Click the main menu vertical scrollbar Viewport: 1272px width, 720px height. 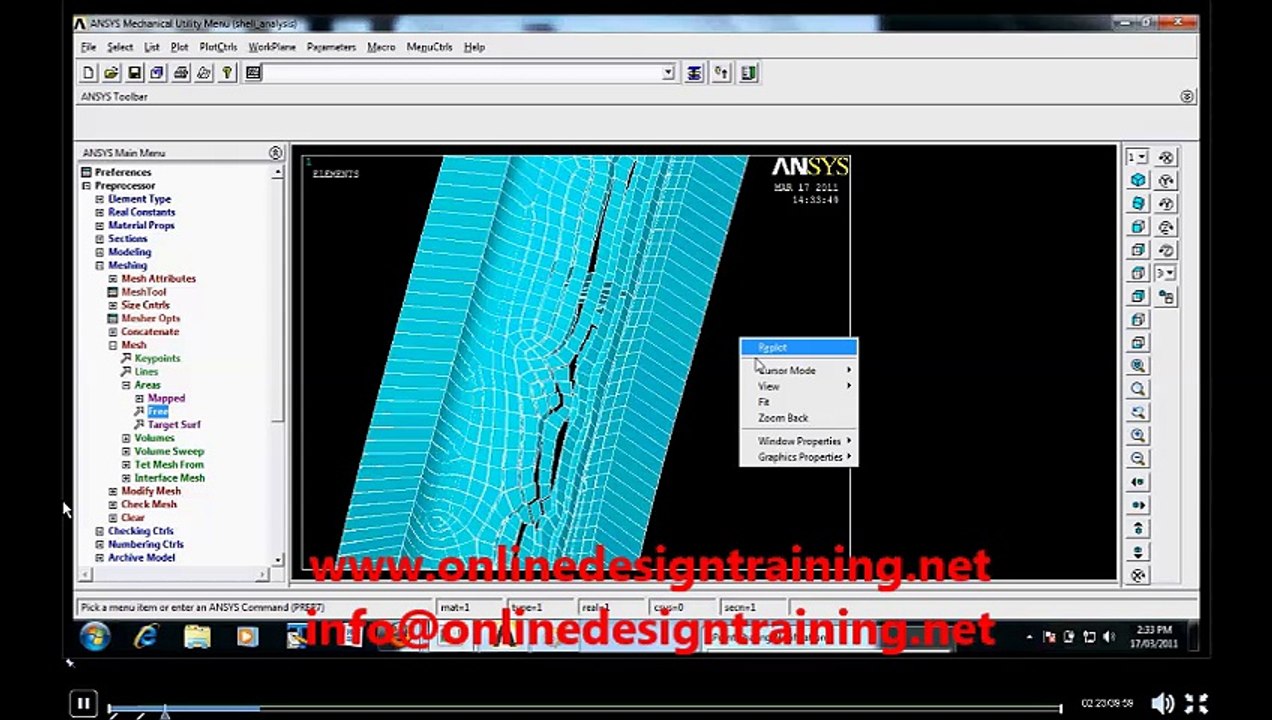pos(278,366)
